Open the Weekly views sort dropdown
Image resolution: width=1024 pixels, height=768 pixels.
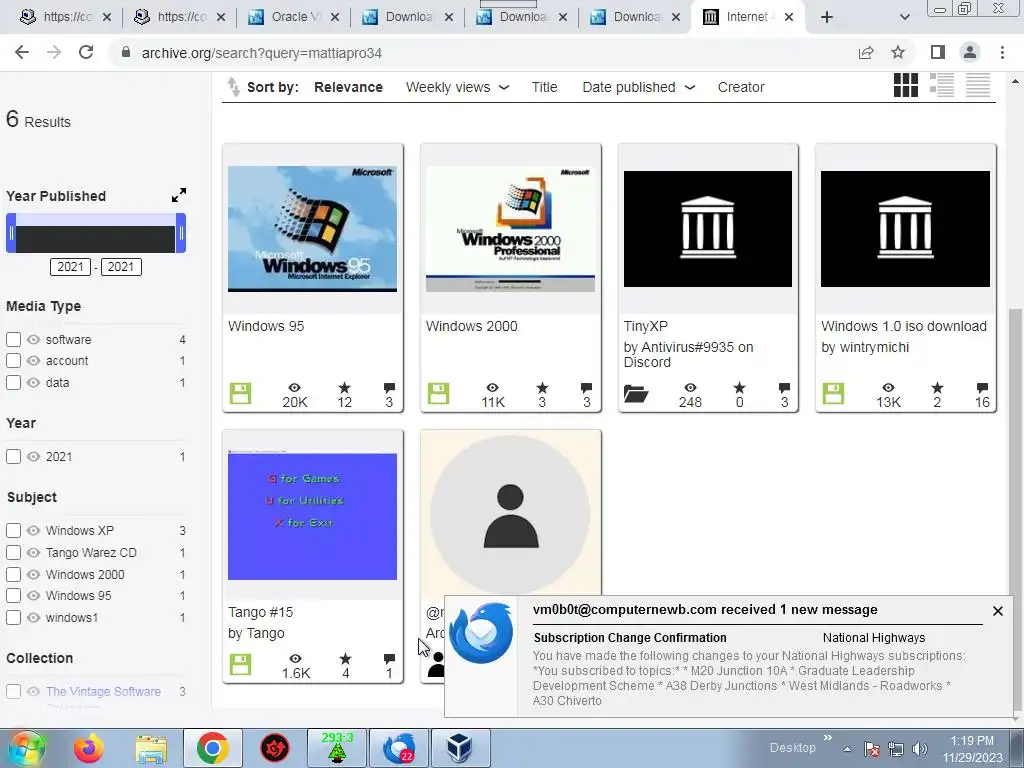click(457, 87)
